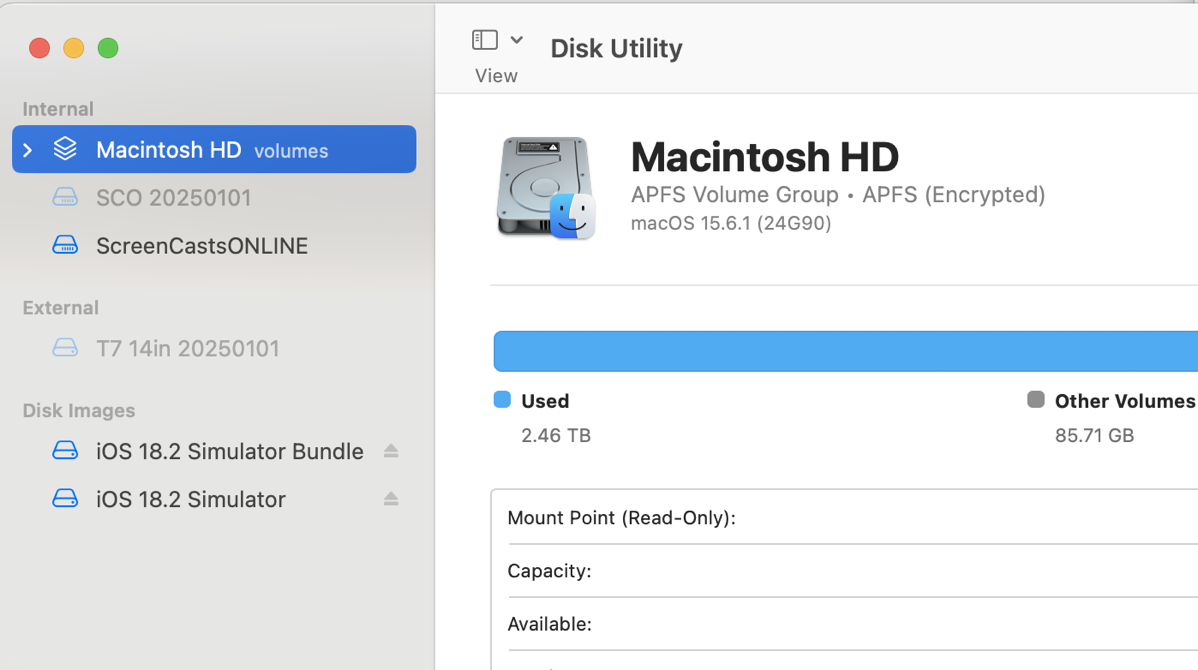1198x670 pixels.
Task: Eject the iOS 18.2 Simulator disk image
Action: coord(391,499)
